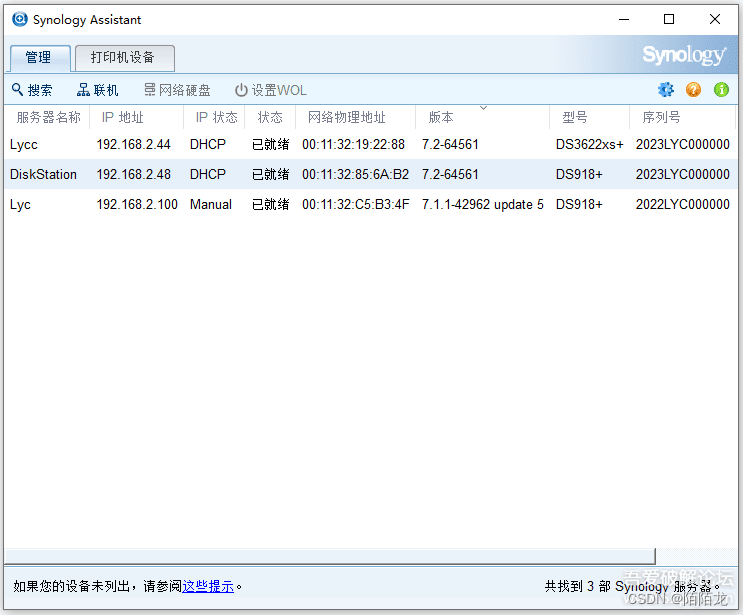The image size is (743, 615).
Task: Close the Synology Assistant window
Action: 715,19
